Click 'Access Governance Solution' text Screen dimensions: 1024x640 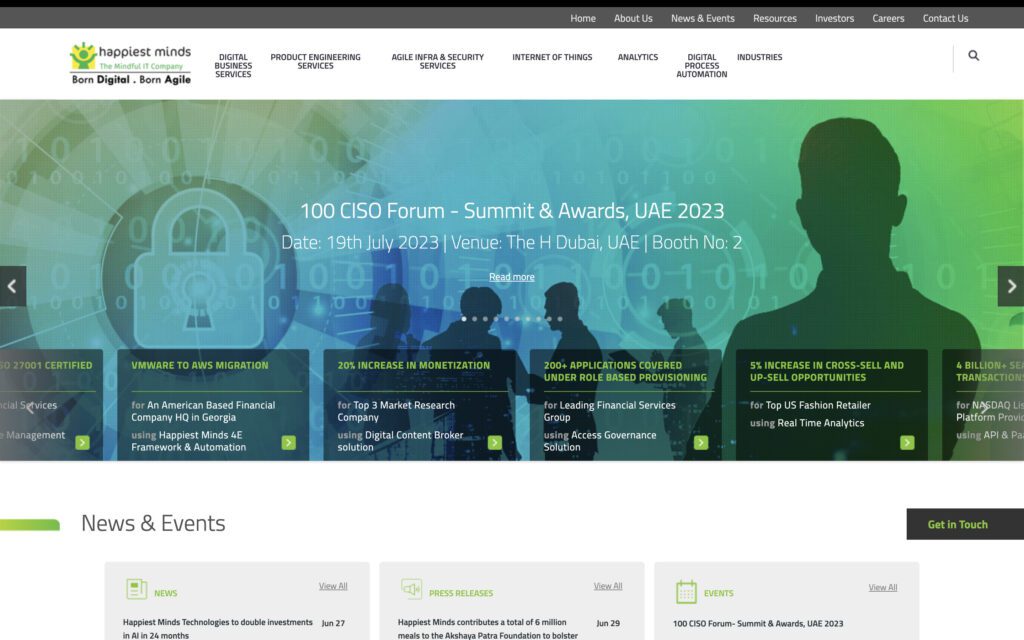600,441
